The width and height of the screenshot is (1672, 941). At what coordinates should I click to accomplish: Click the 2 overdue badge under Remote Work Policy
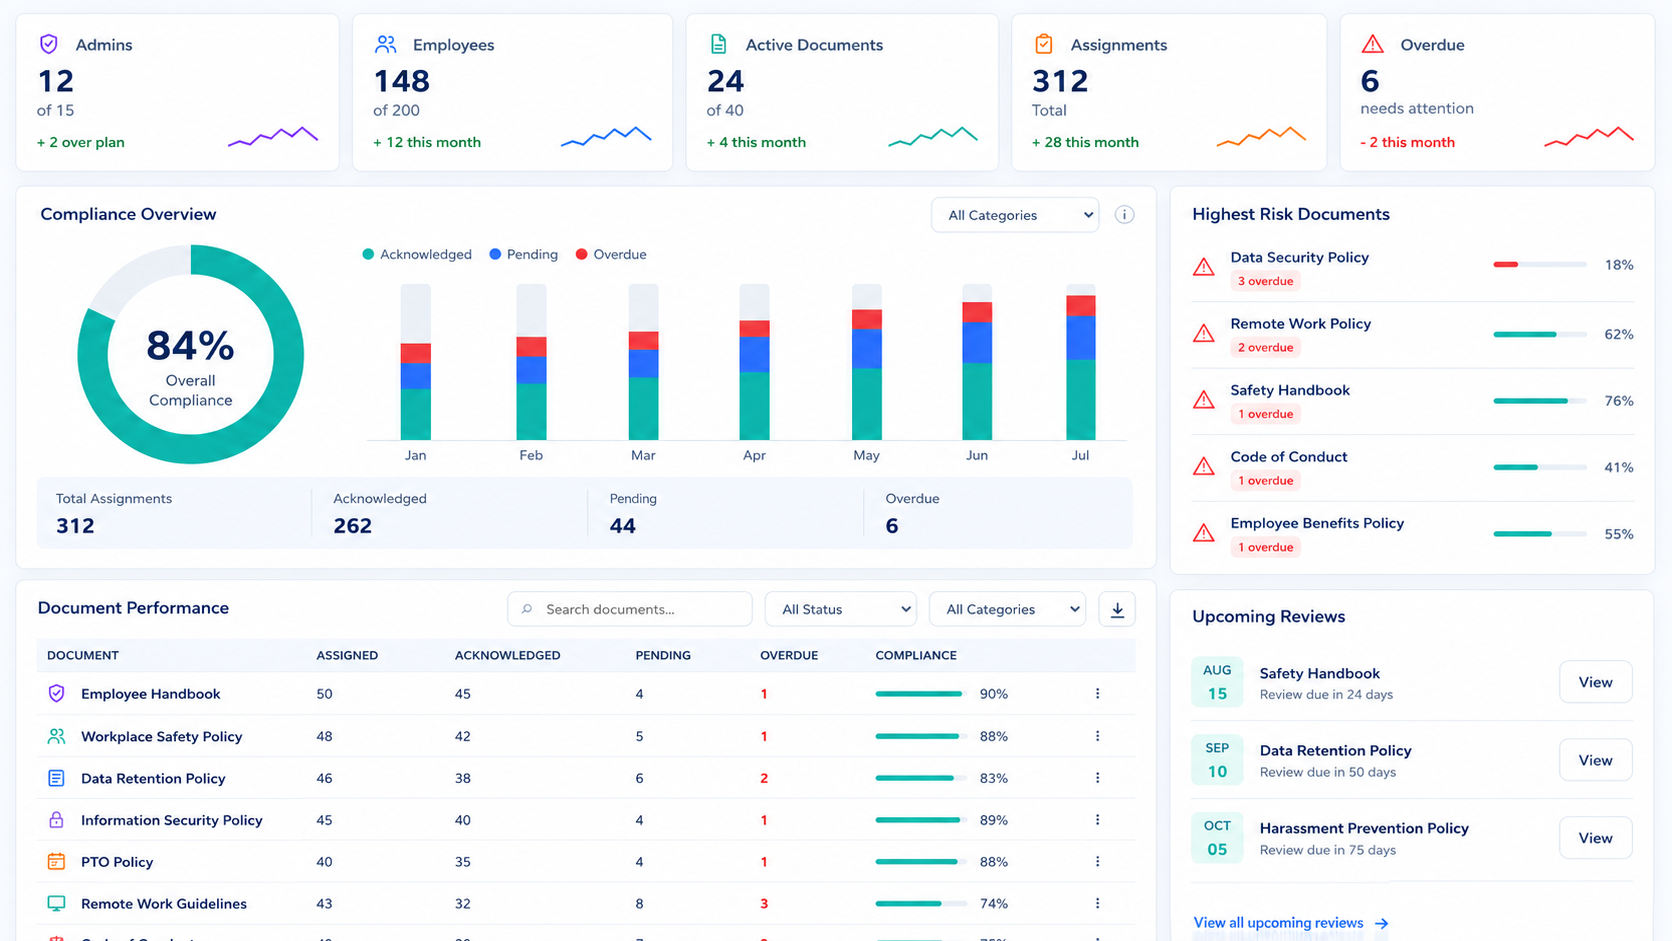coord(1266,347)
